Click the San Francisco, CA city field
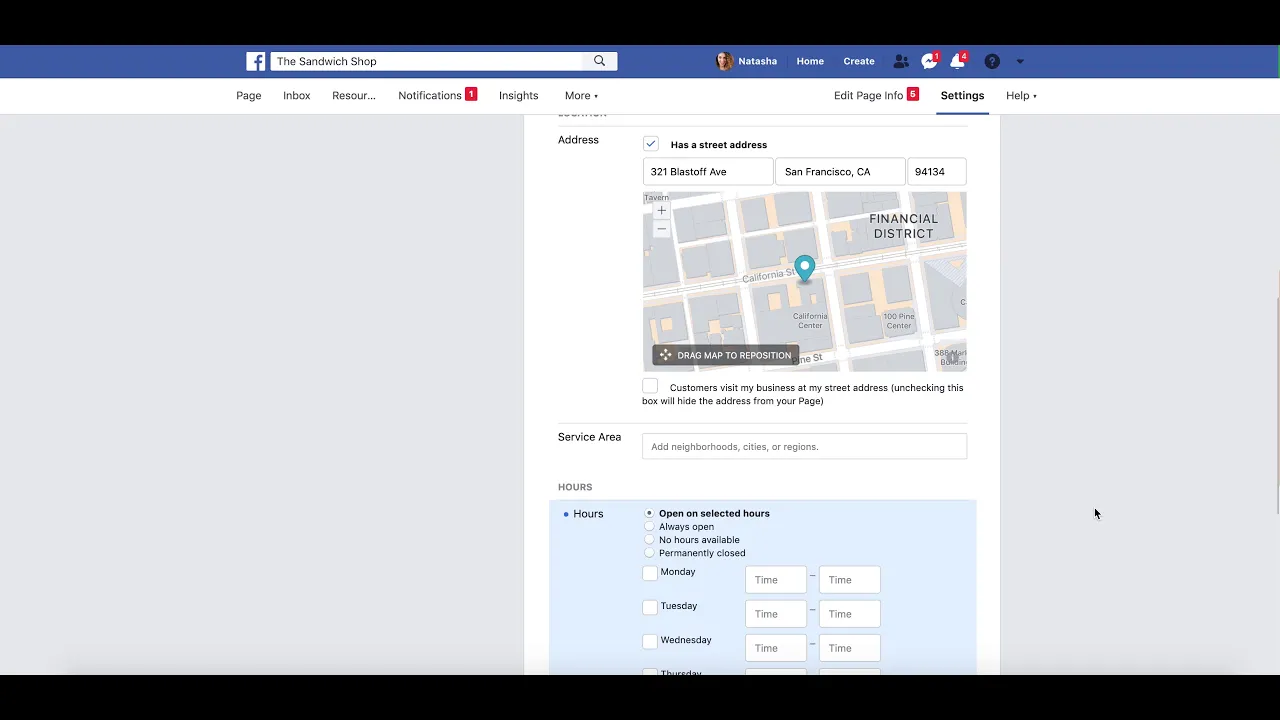 click(x=840, y=172)
